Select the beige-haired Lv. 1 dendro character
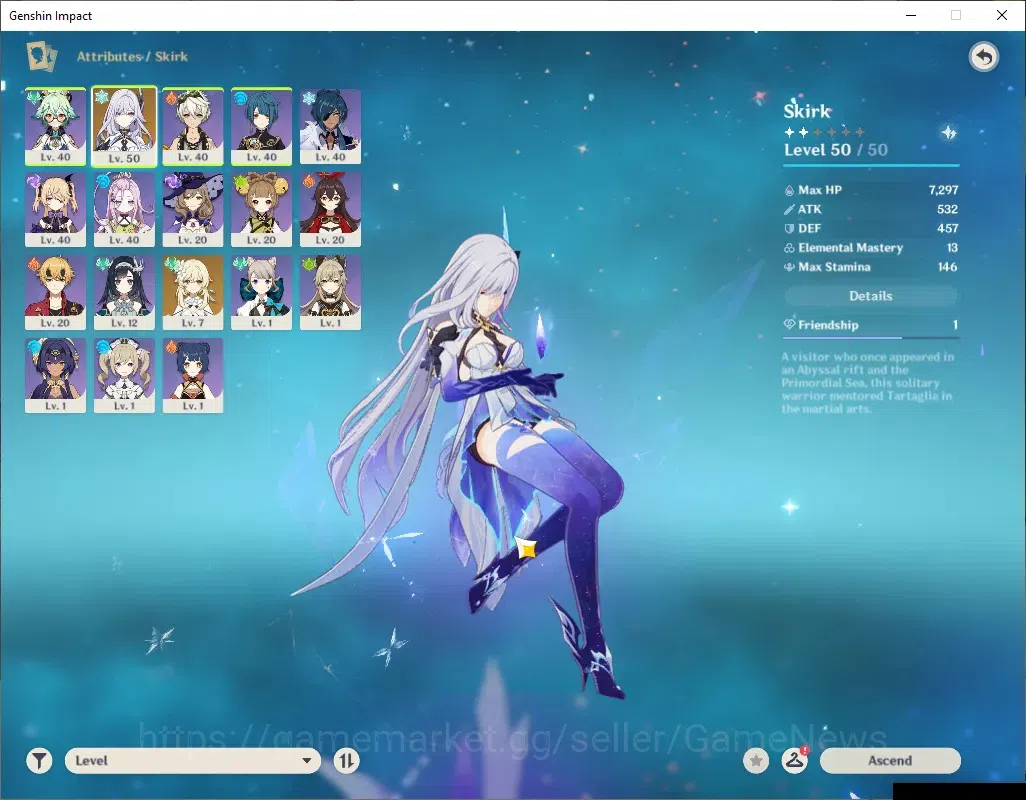The image size is (1026, 800). coord(330,292)
